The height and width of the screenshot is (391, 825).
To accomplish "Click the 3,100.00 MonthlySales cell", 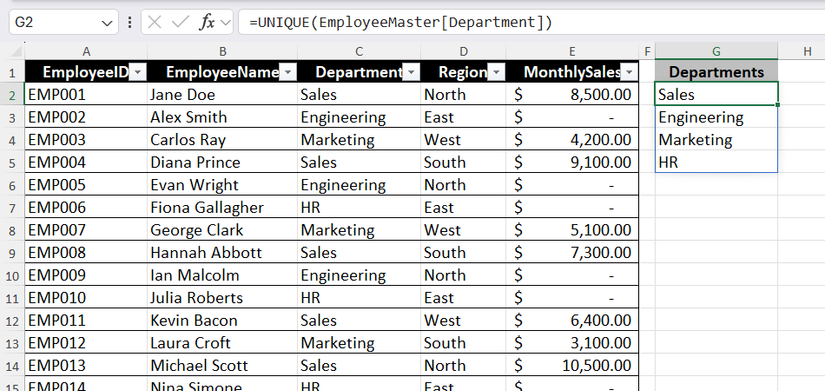I will pos(572,343).
